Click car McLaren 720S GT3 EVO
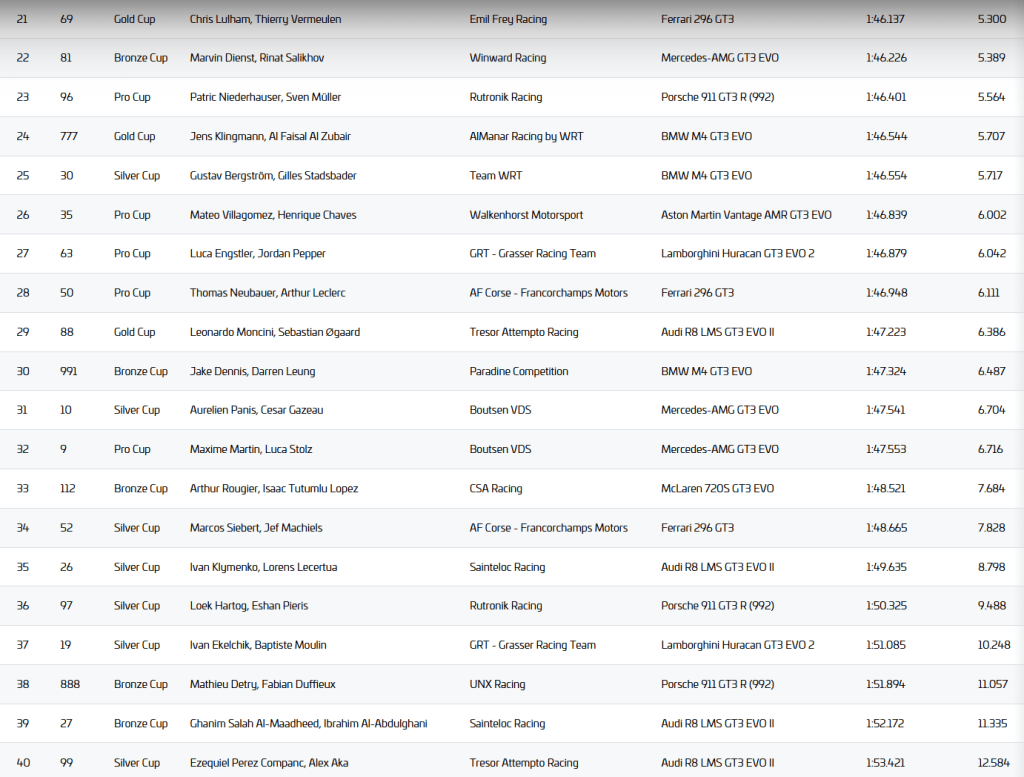1024x777 pixels. 717,488
